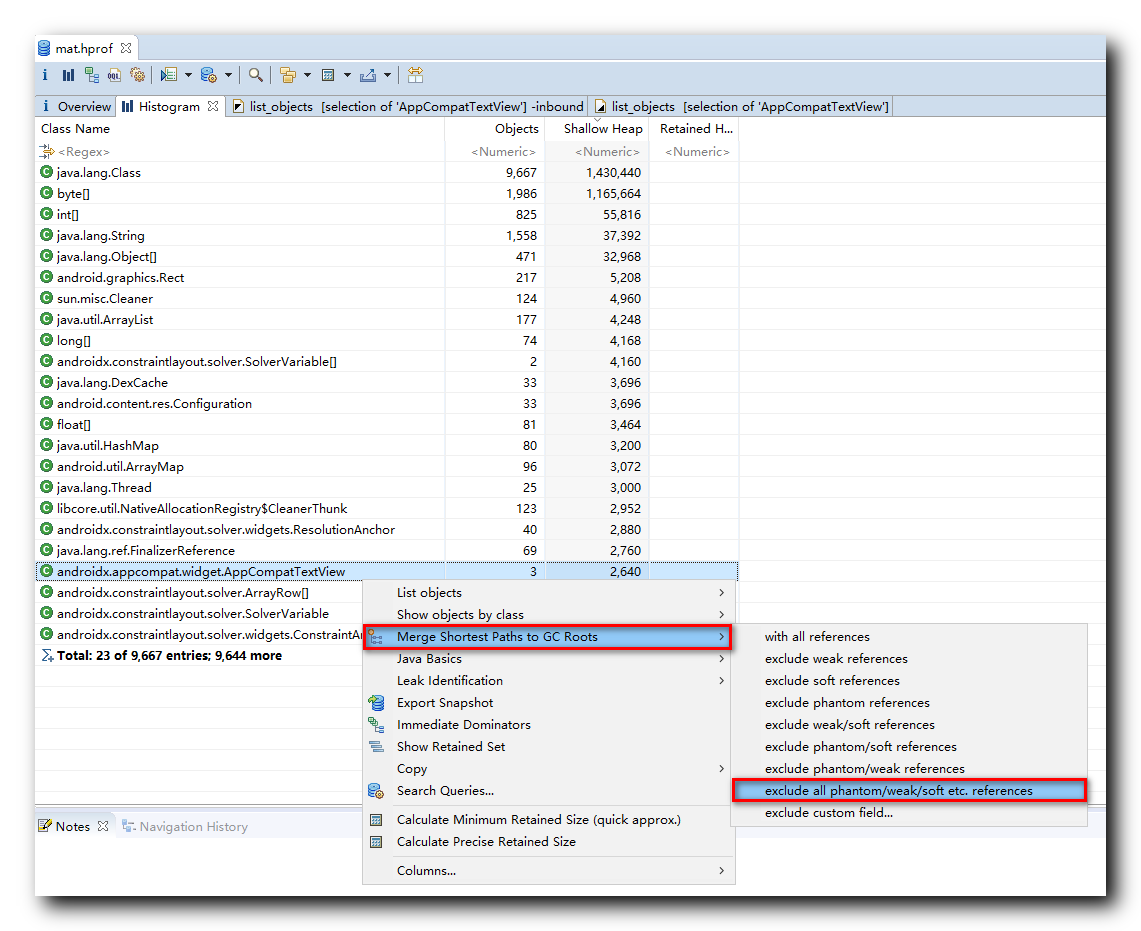Click the compare to another heap dump icon
The height and width of the screenshot is (931, 1141).
pos(415,75)
